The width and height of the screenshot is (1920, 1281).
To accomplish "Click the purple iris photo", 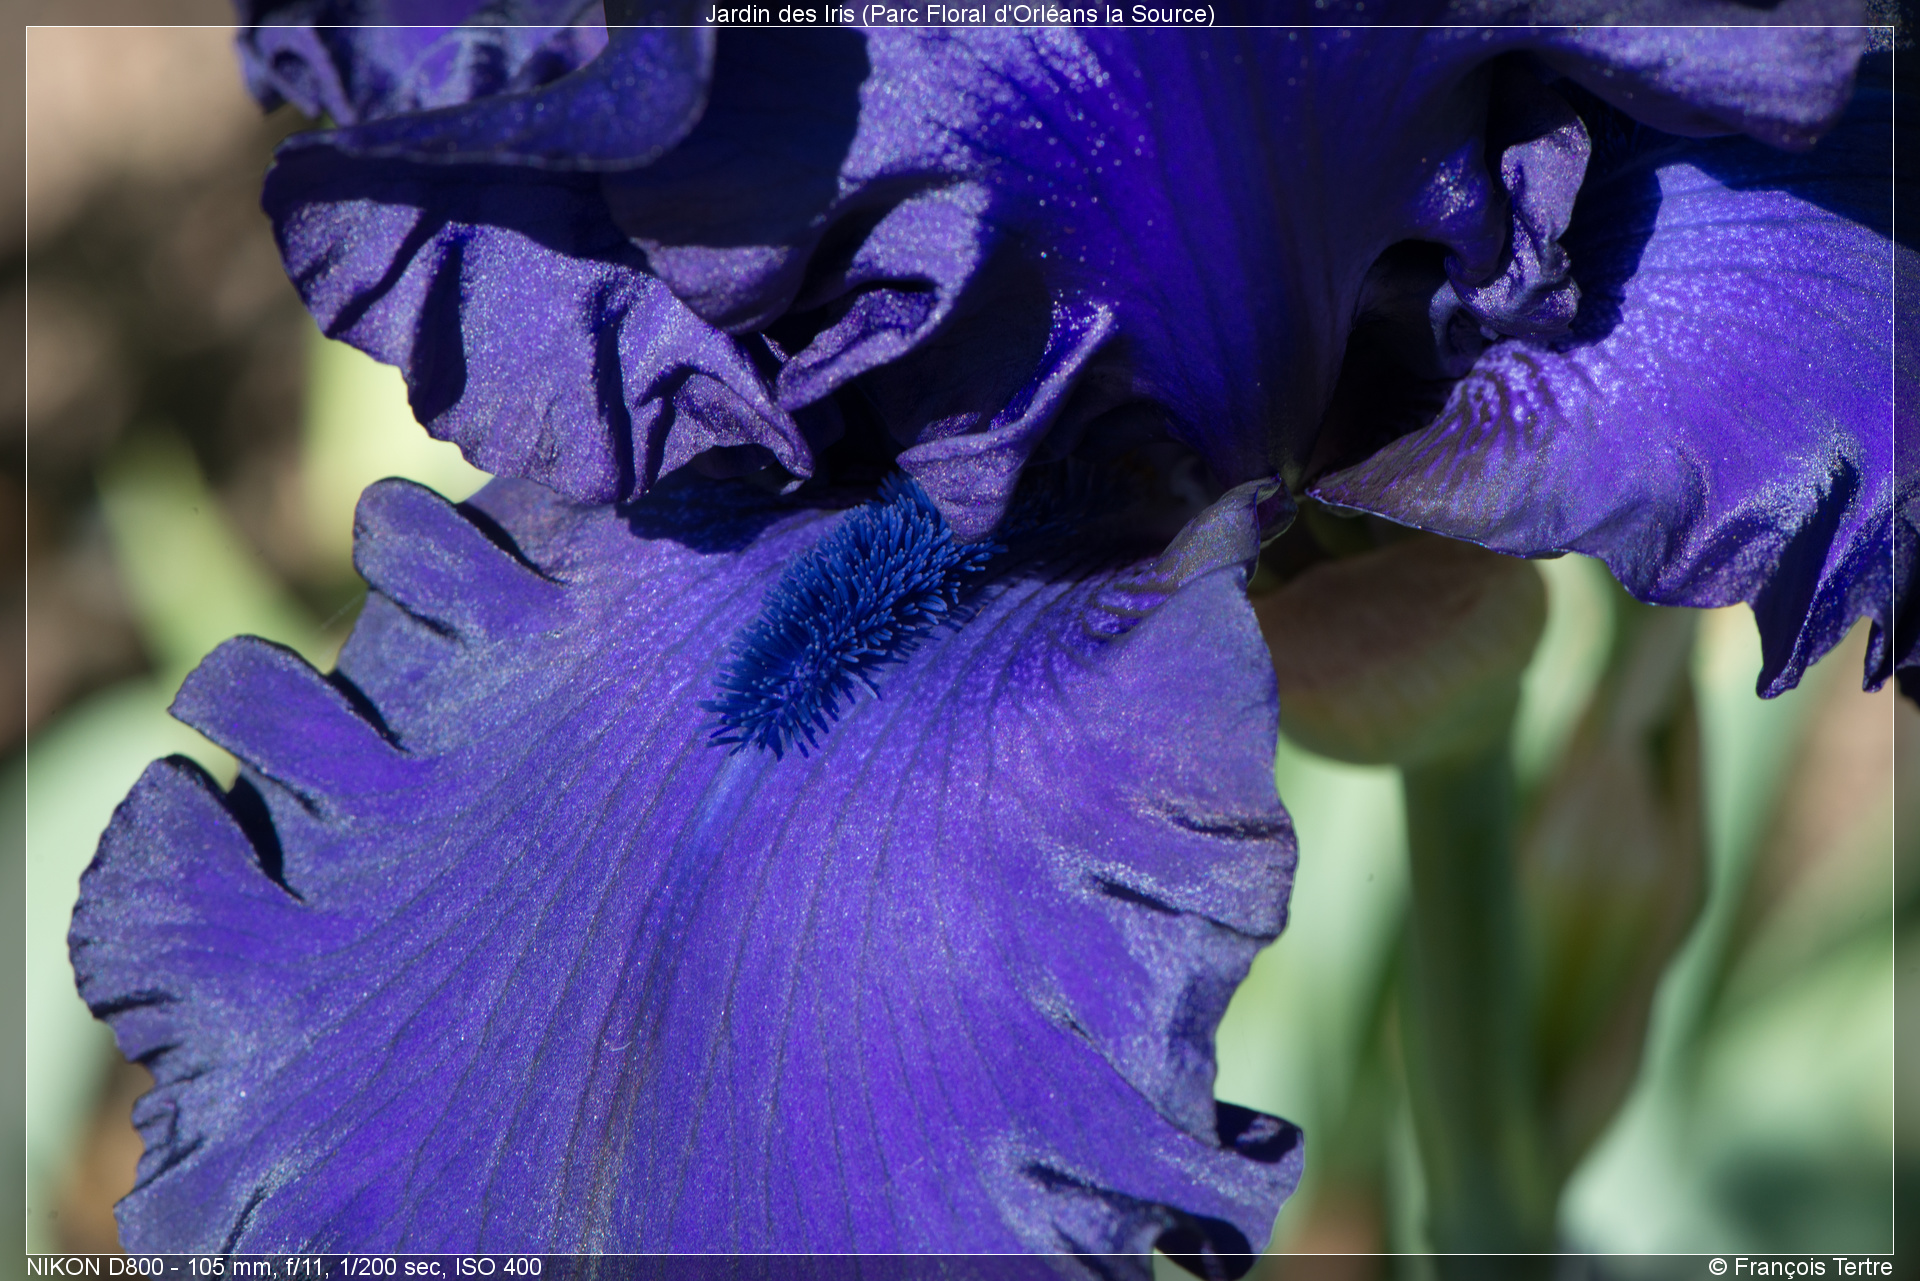I will (959, 640).
